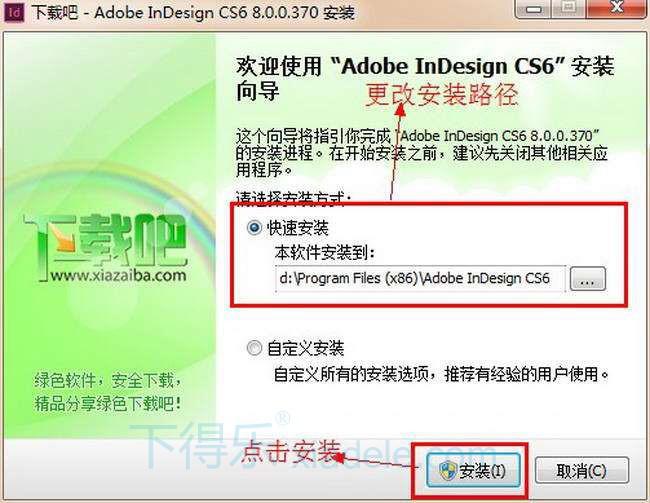Click the 本软件安装到 label
This screenshot has height=503, width=650.
(x=325, y=252)
